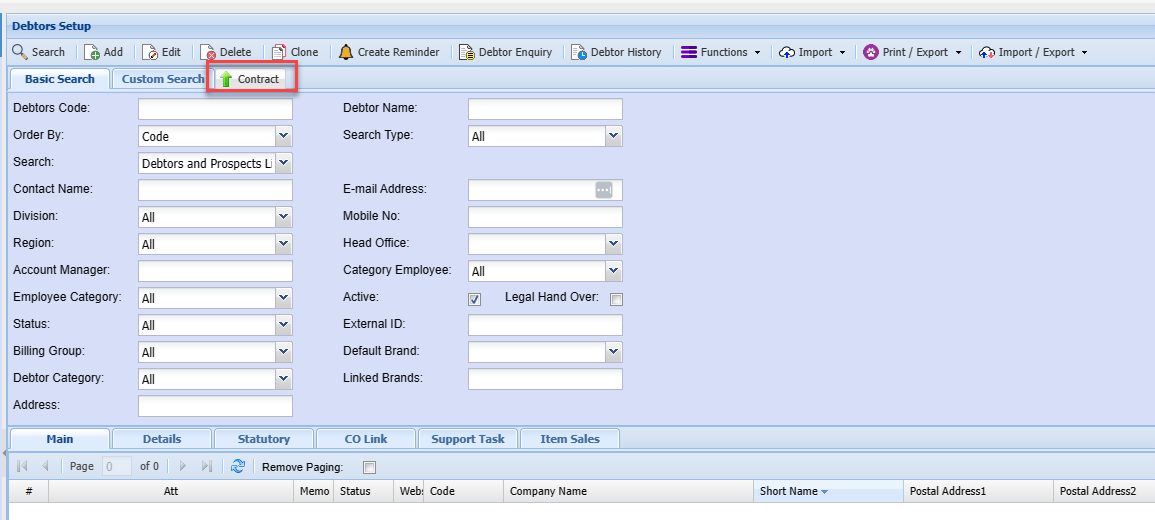Click the Contact Name field
The height and width of the screenshot is (520, 1155).
point(215,190)
